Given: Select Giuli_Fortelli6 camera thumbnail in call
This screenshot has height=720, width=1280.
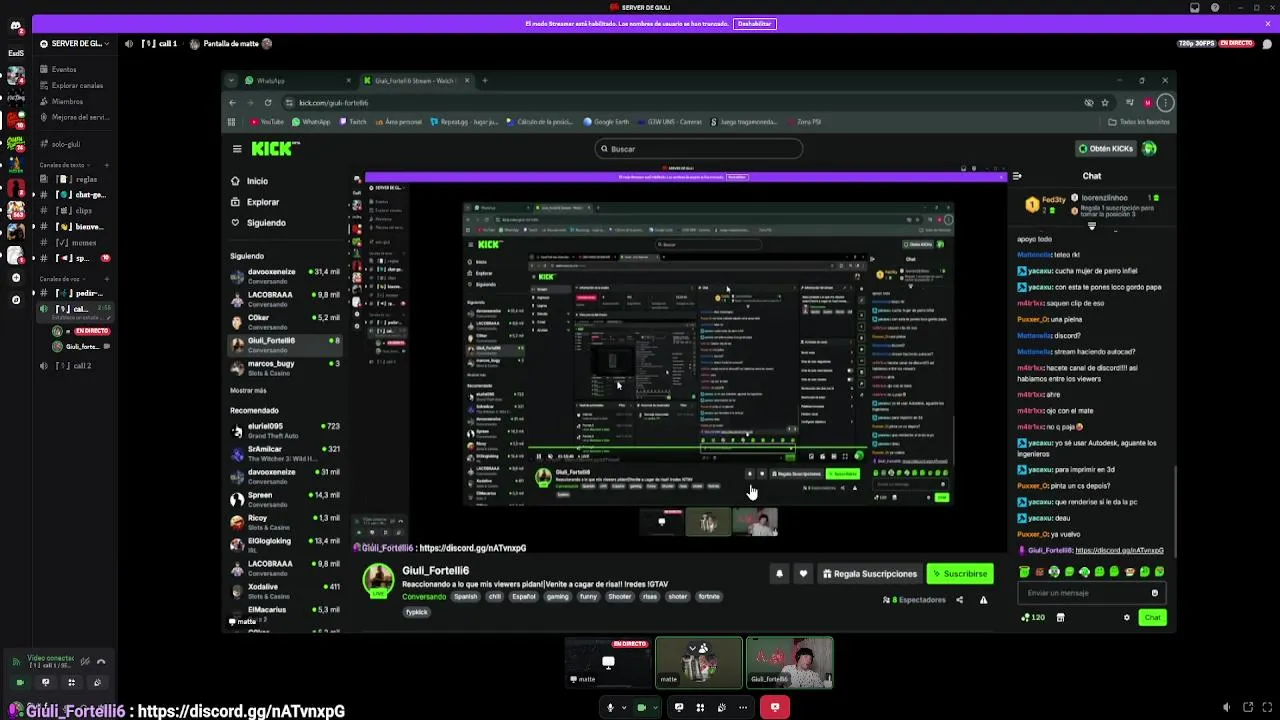Looking at the screenshot, I should (790, 663).
